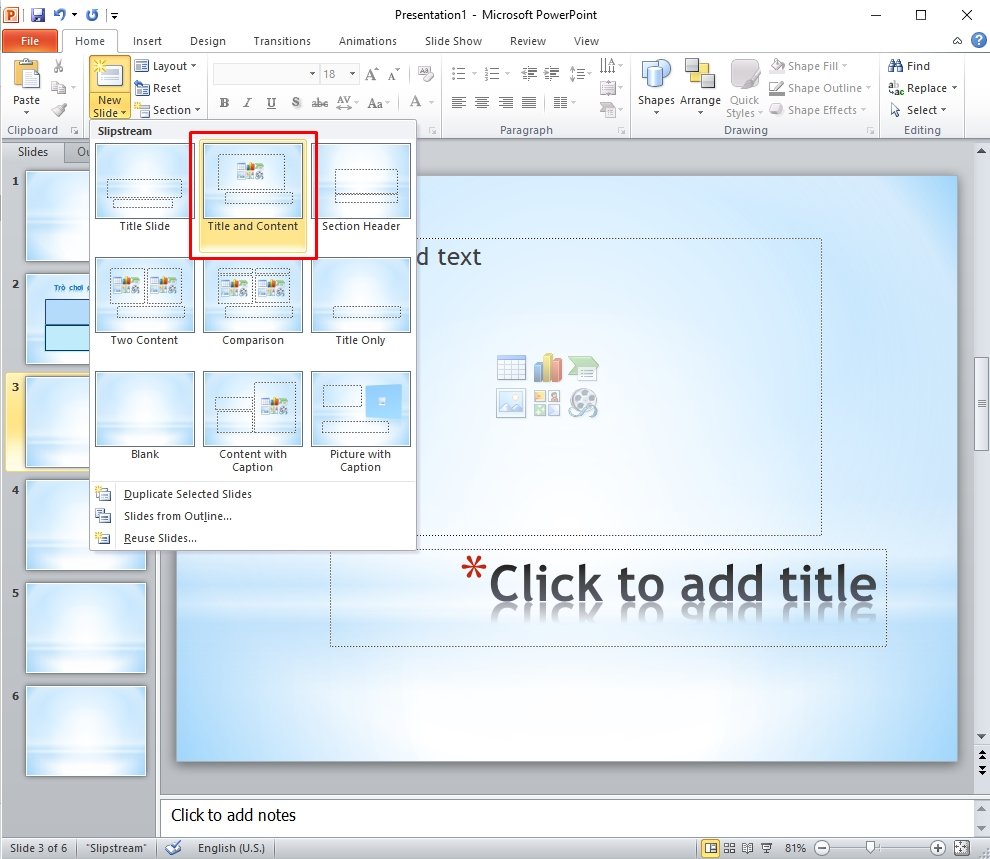
Task: Click Slide Sorter view icon in status bar
Action: point(729,848)
